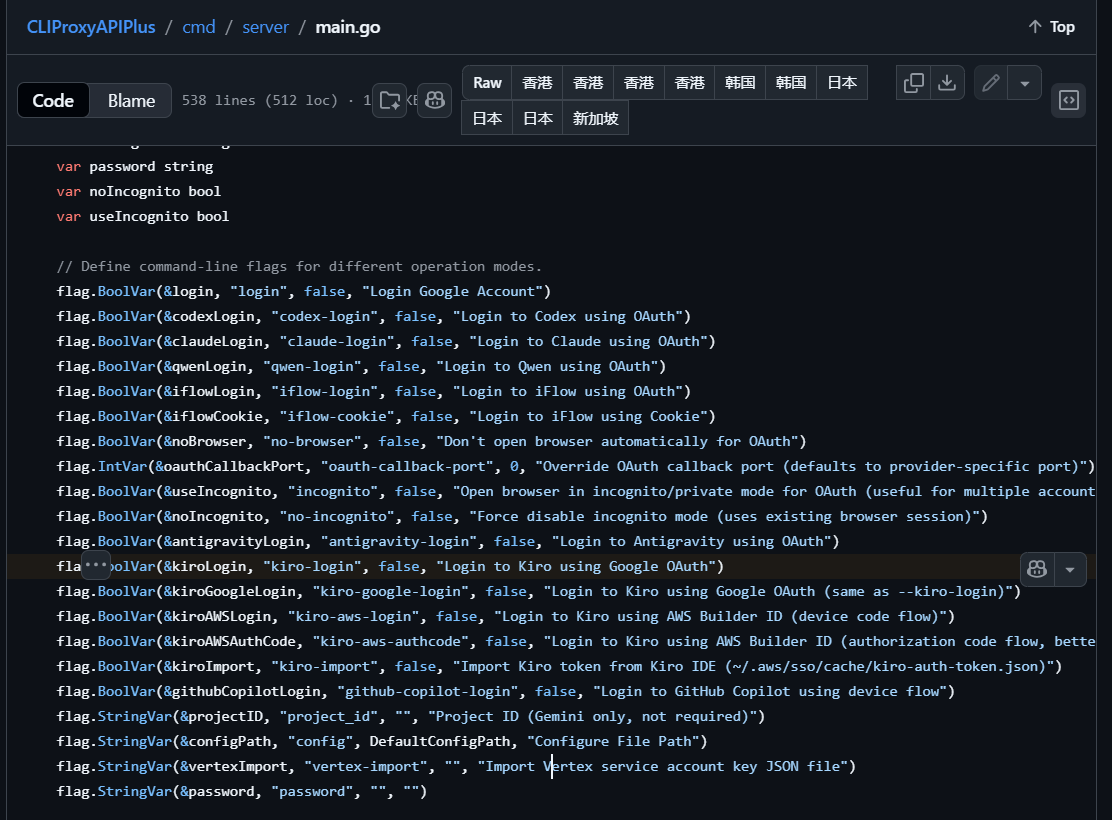This screenshot has height=820, width=1112.
Task: Click flag.IntVar on the oauthCallbackPort line
Action: point(101,466)
